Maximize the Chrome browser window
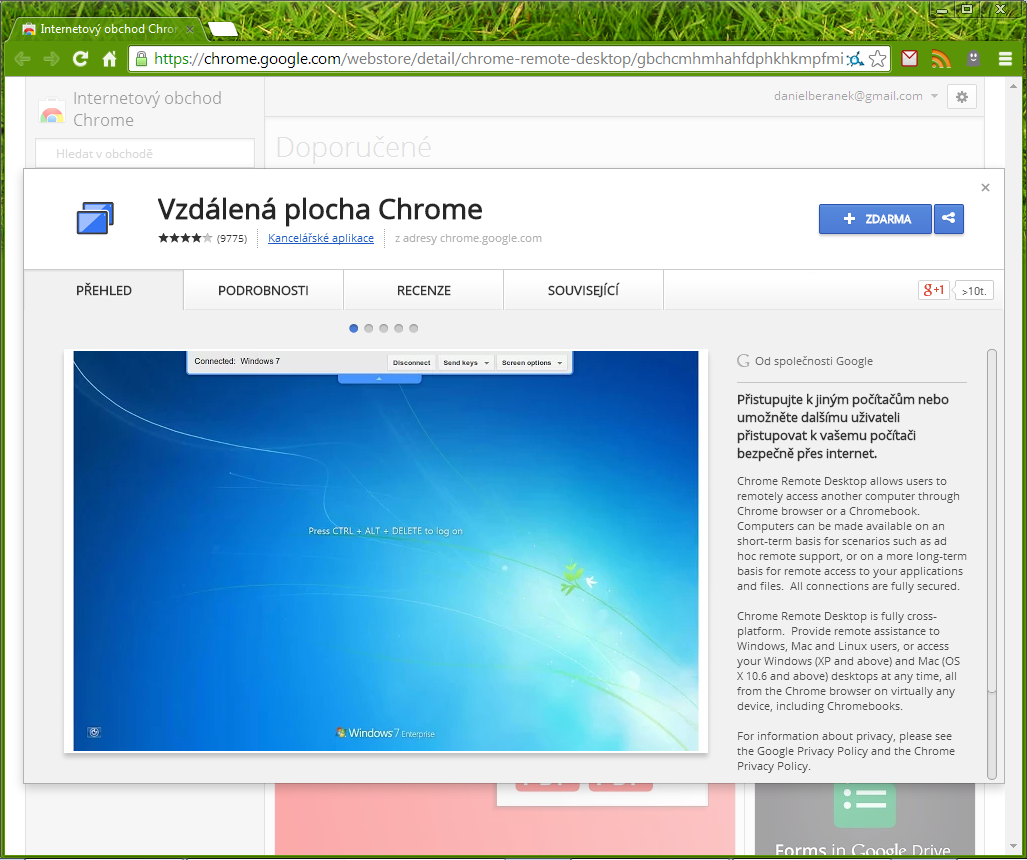This screenshot has width=1027, height=860. tap(967, 9)
